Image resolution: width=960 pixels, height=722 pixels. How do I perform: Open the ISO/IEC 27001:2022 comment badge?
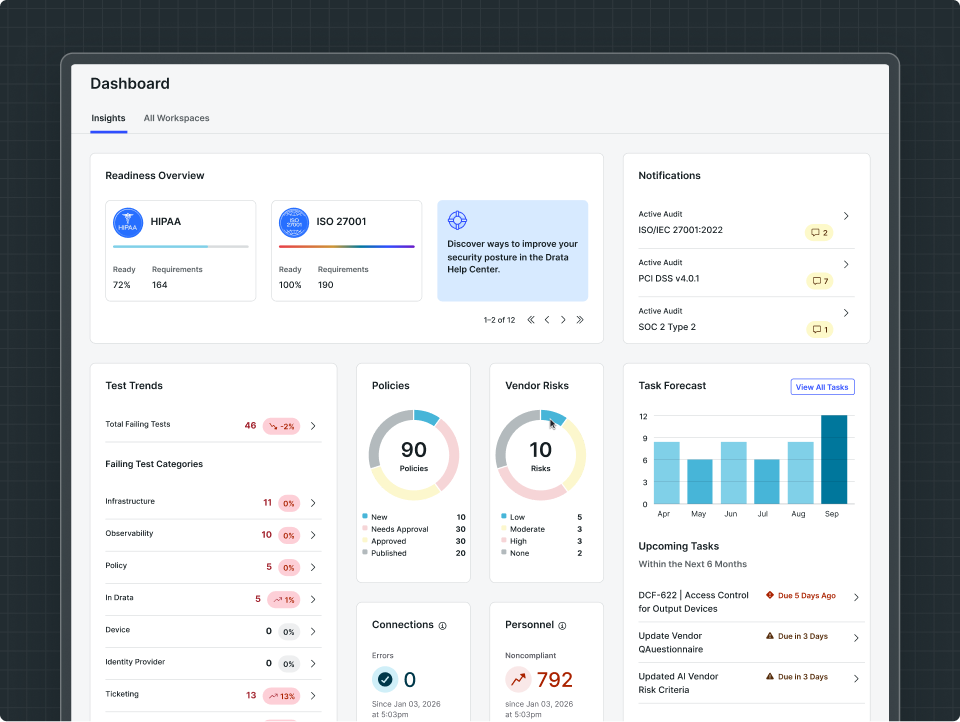[x=819, y=233]
